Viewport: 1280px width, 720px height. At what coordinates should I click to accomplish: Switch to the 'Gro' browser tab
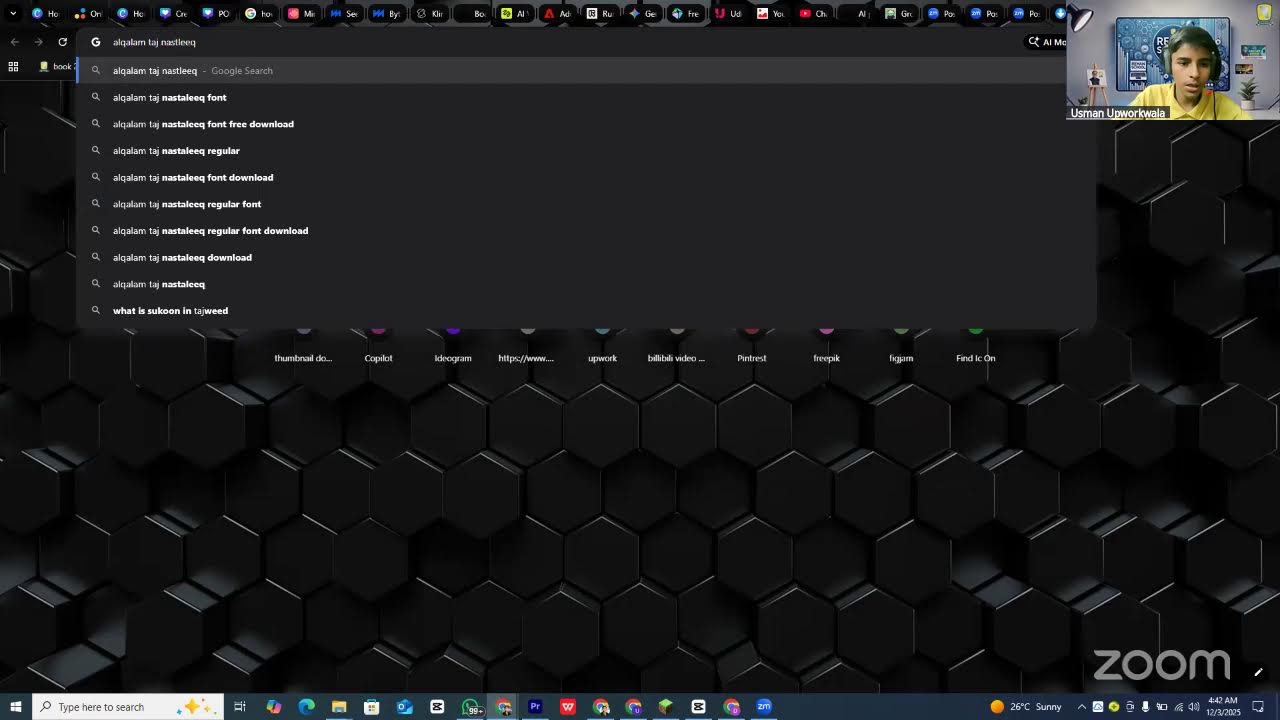click(900, 14)
